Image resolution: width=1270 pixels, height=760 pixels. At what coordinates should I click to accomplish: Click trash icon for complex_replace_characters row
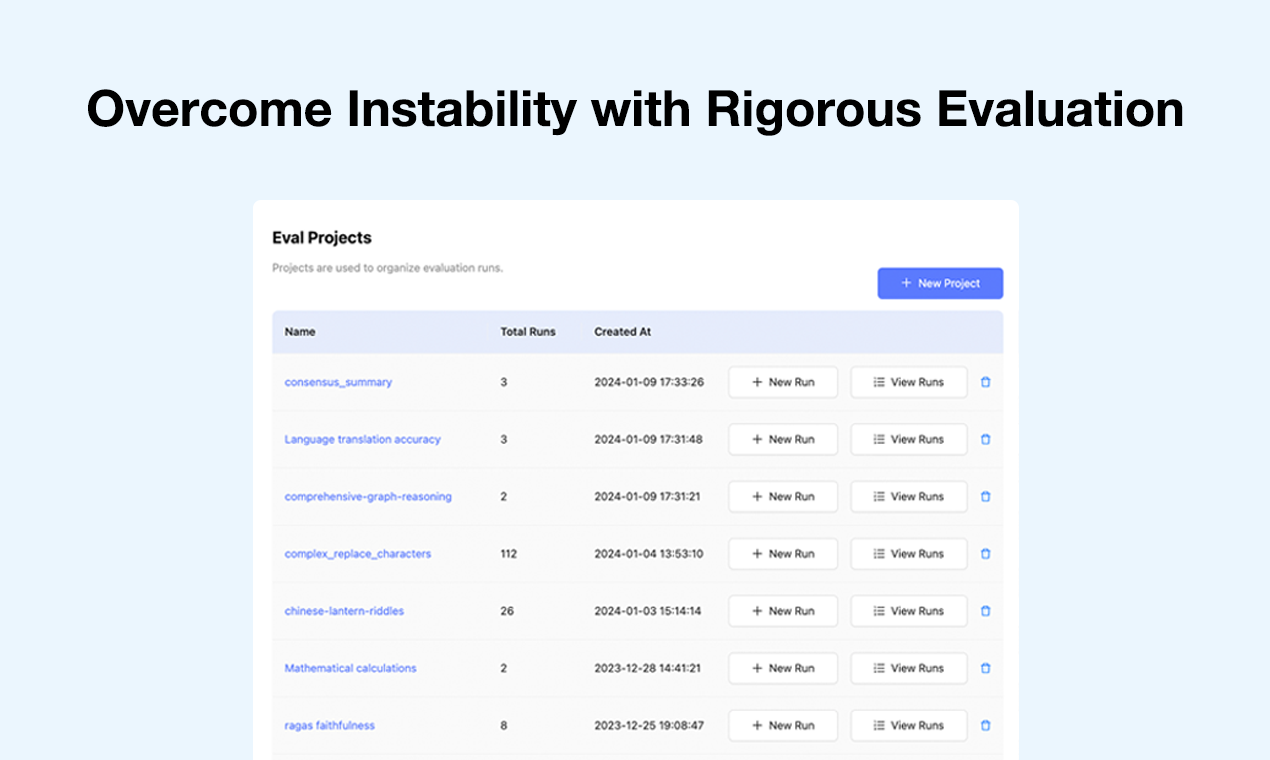[985, 553]
